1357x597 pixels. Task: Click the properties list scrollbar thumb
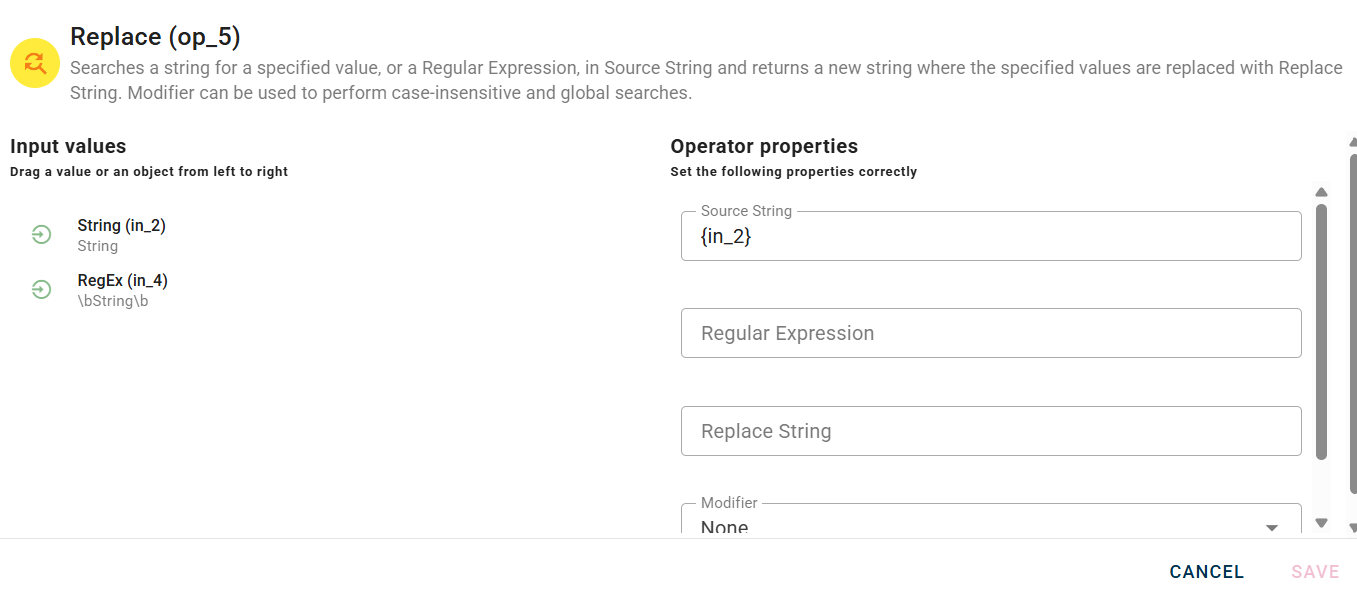tap(1321, 330)
